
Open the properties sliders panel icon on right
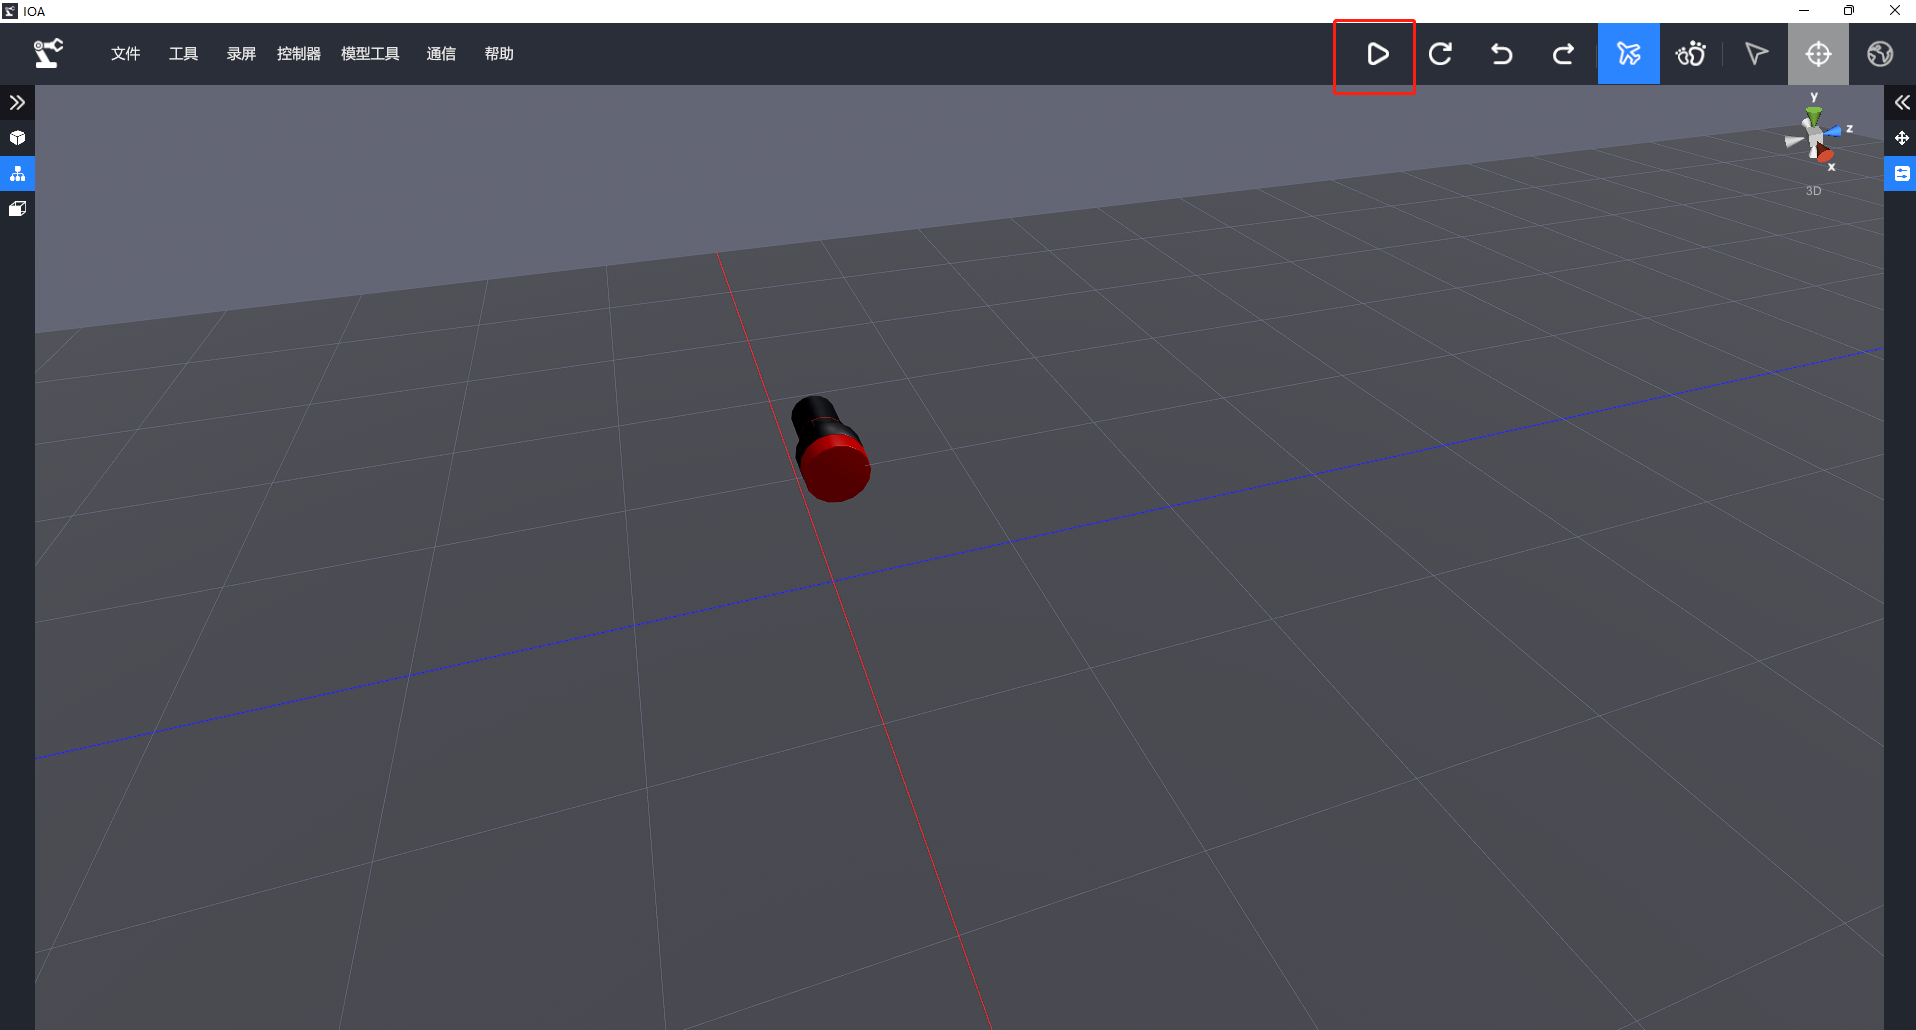pyautogui.click(x=1901, y=173)
